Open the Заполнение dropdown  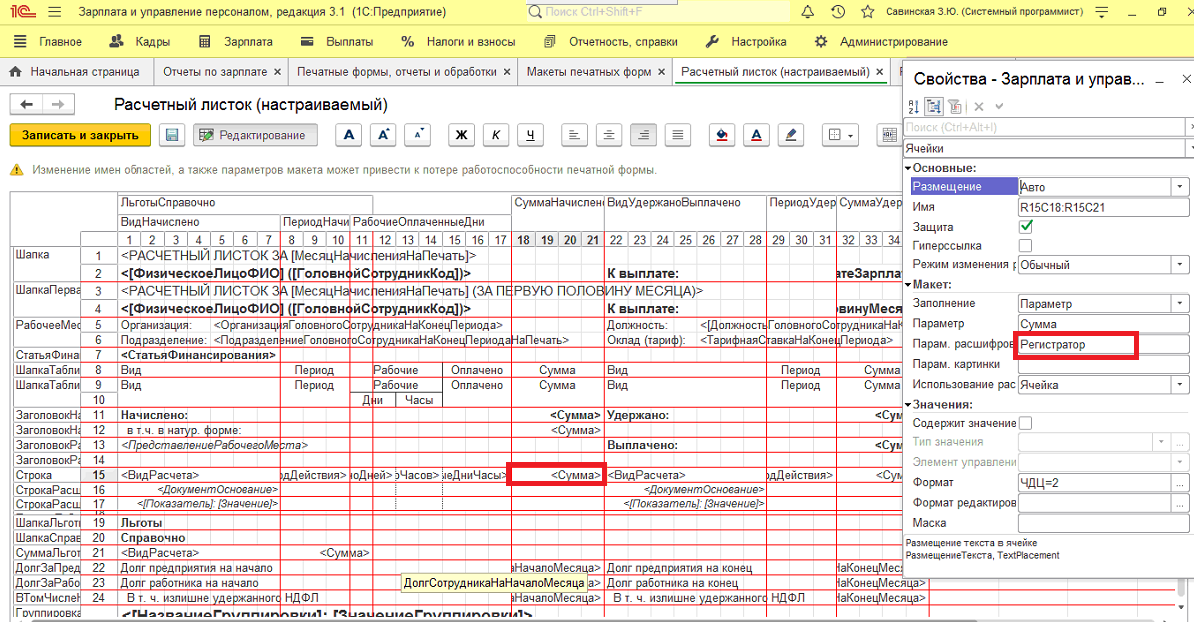point(1180,304)
